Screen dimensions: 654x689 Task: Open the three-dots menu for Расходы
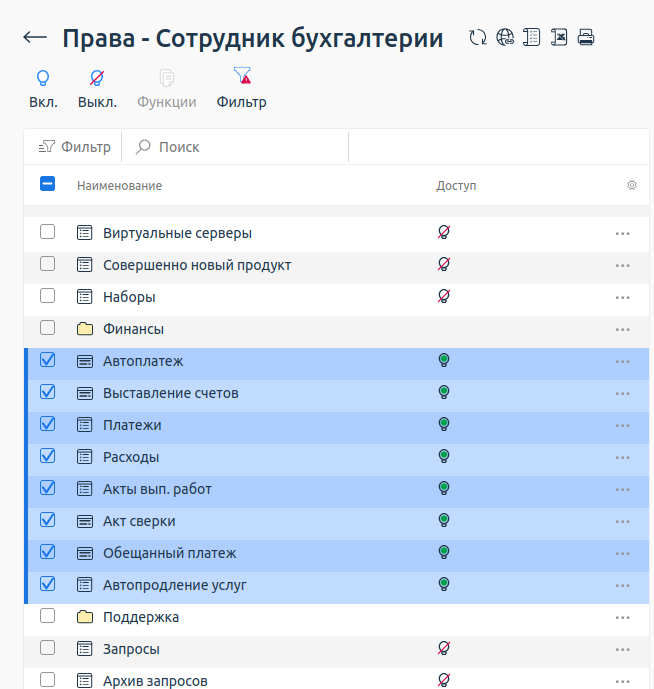coord(622,458)
